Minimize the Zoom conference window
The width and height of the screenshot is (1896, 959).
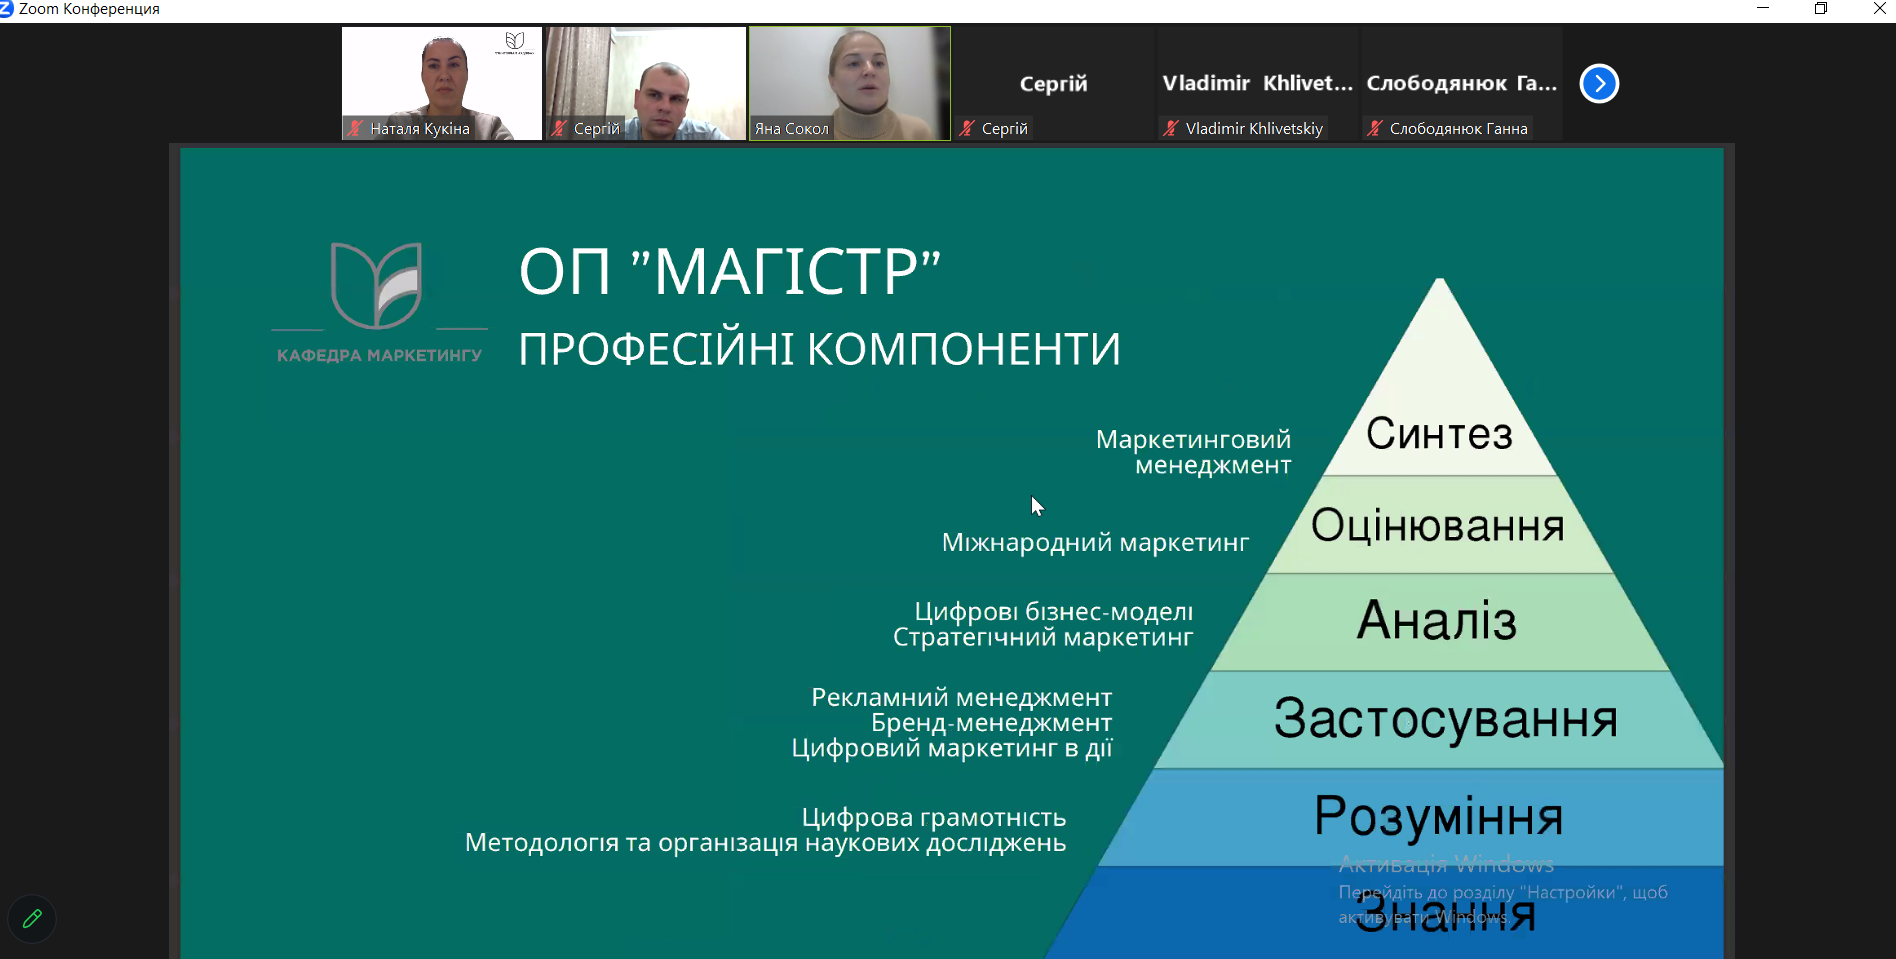point(1763,9)
